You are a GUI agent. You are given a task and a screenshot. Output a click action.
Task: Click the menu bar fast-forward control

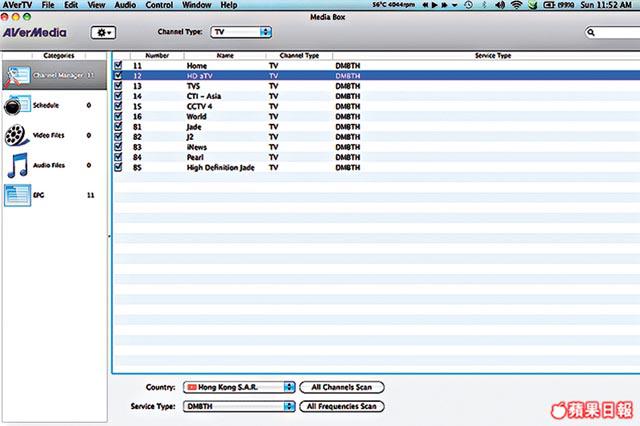[x=444, y=5]
